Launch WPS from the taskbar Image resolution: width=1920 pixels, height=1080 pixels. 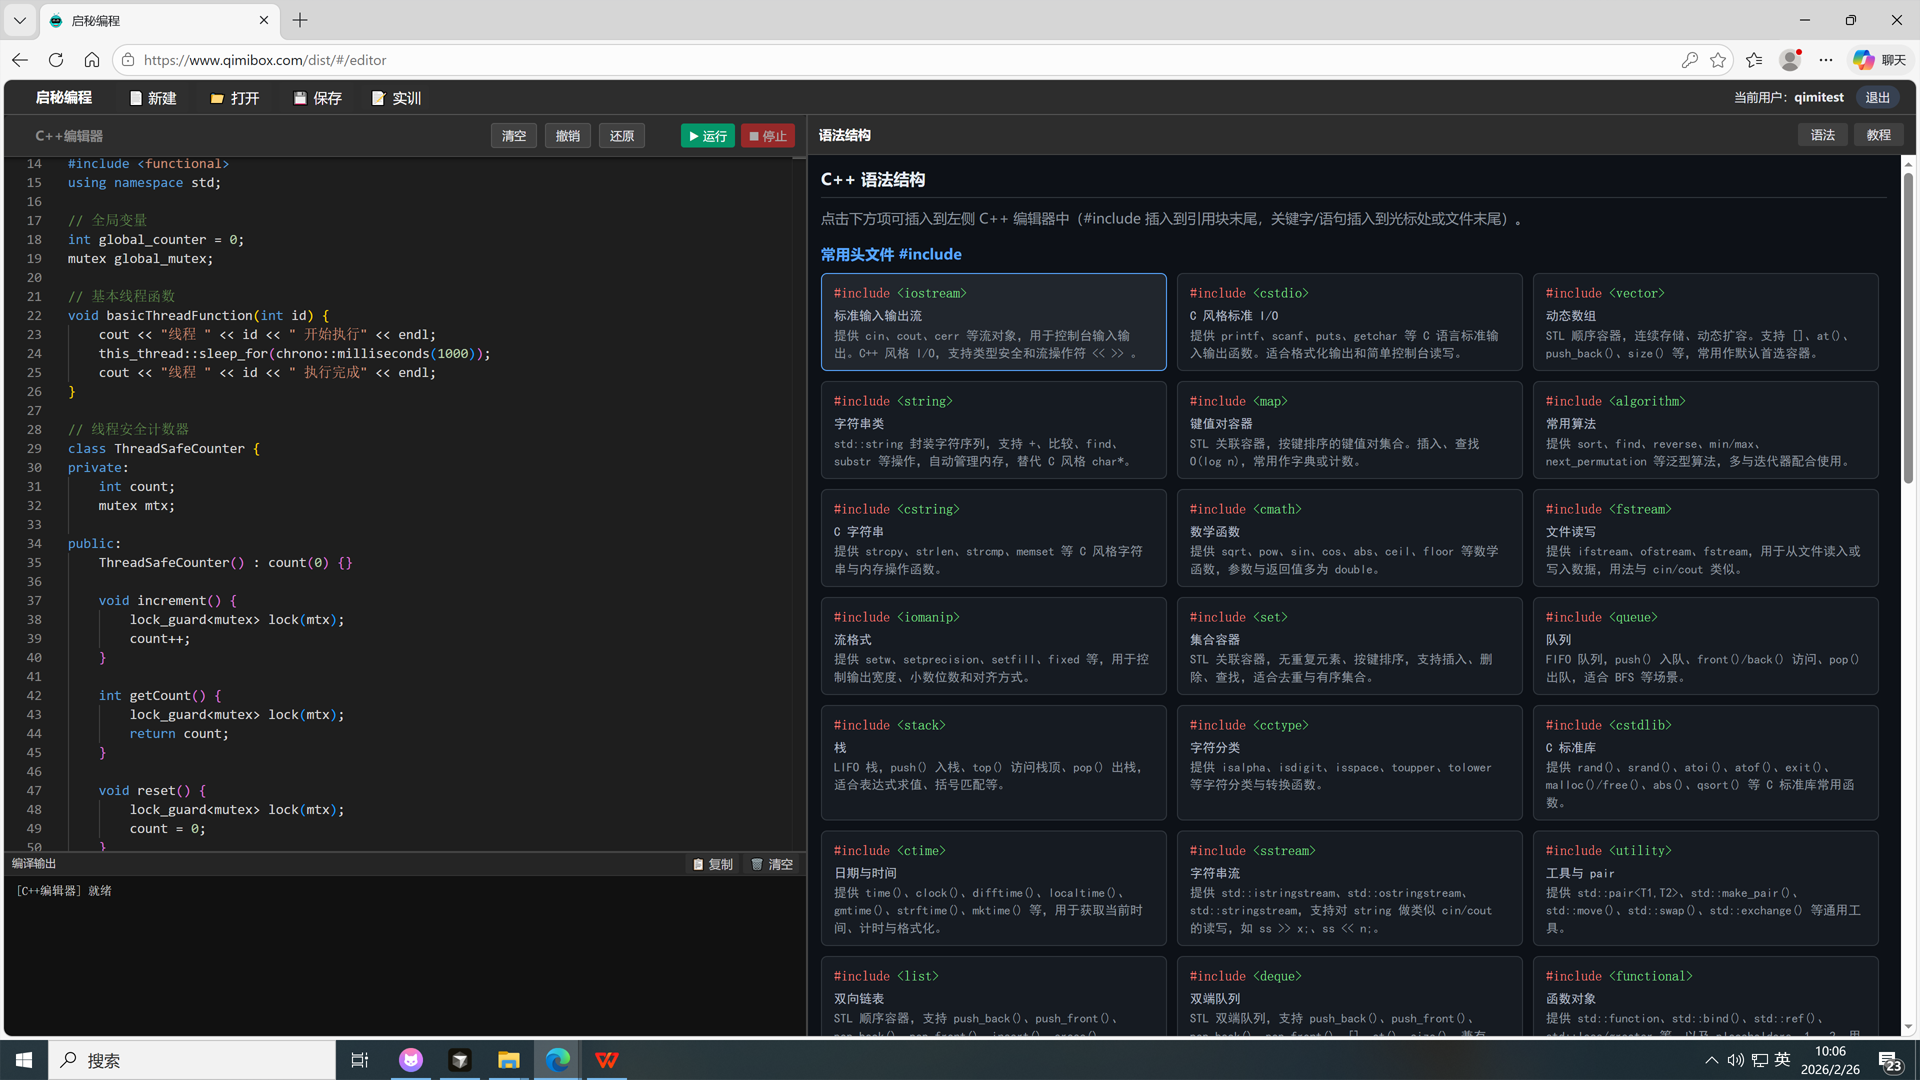[607, 1060]
